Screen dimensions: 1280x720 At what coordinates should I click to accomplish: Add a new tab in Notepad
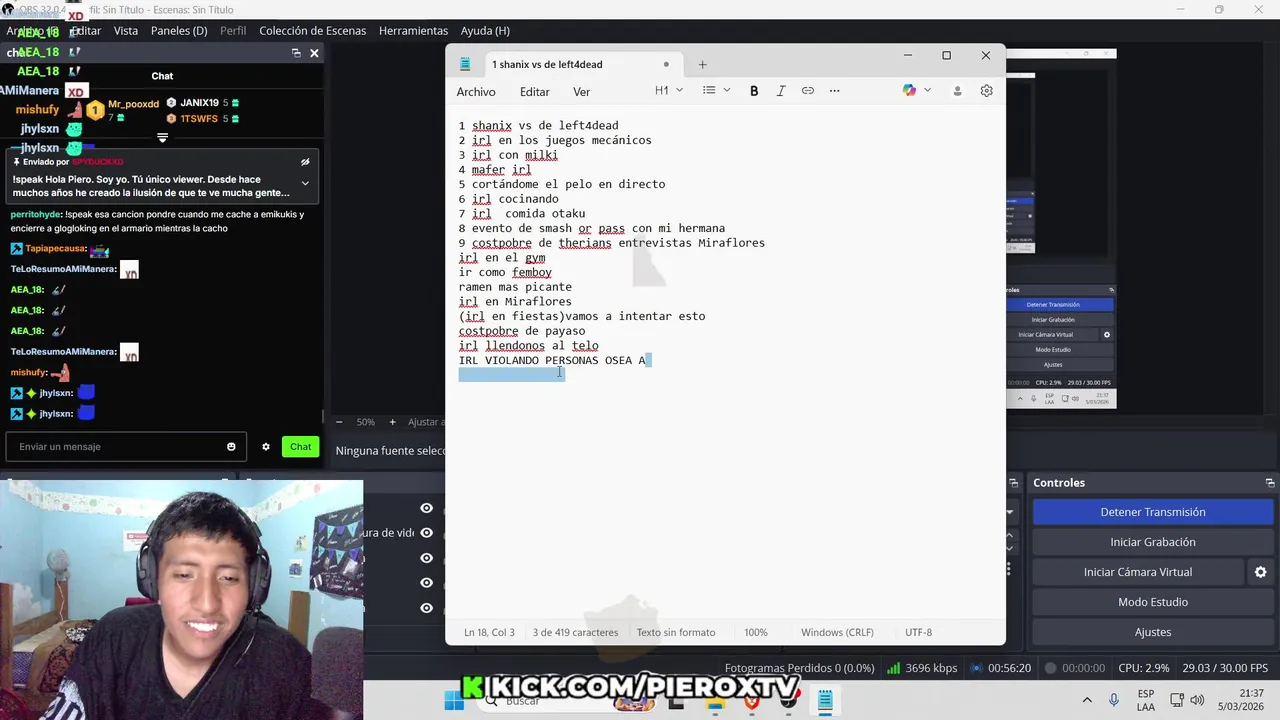702,64
